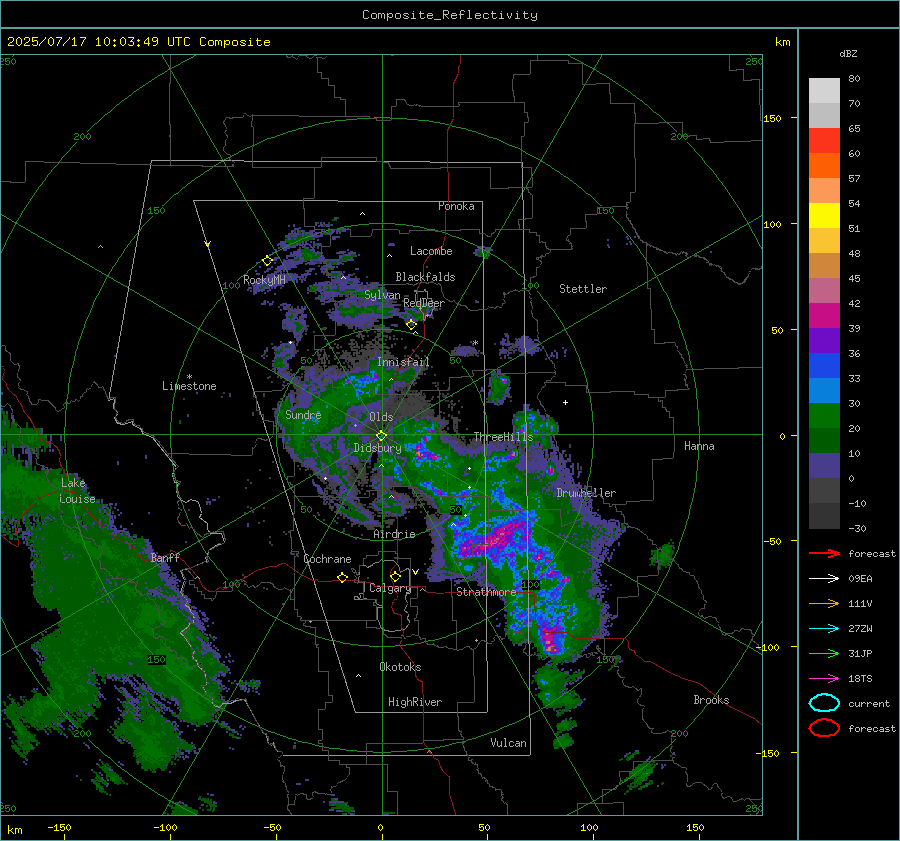Click the Innisfail city label

403,362
